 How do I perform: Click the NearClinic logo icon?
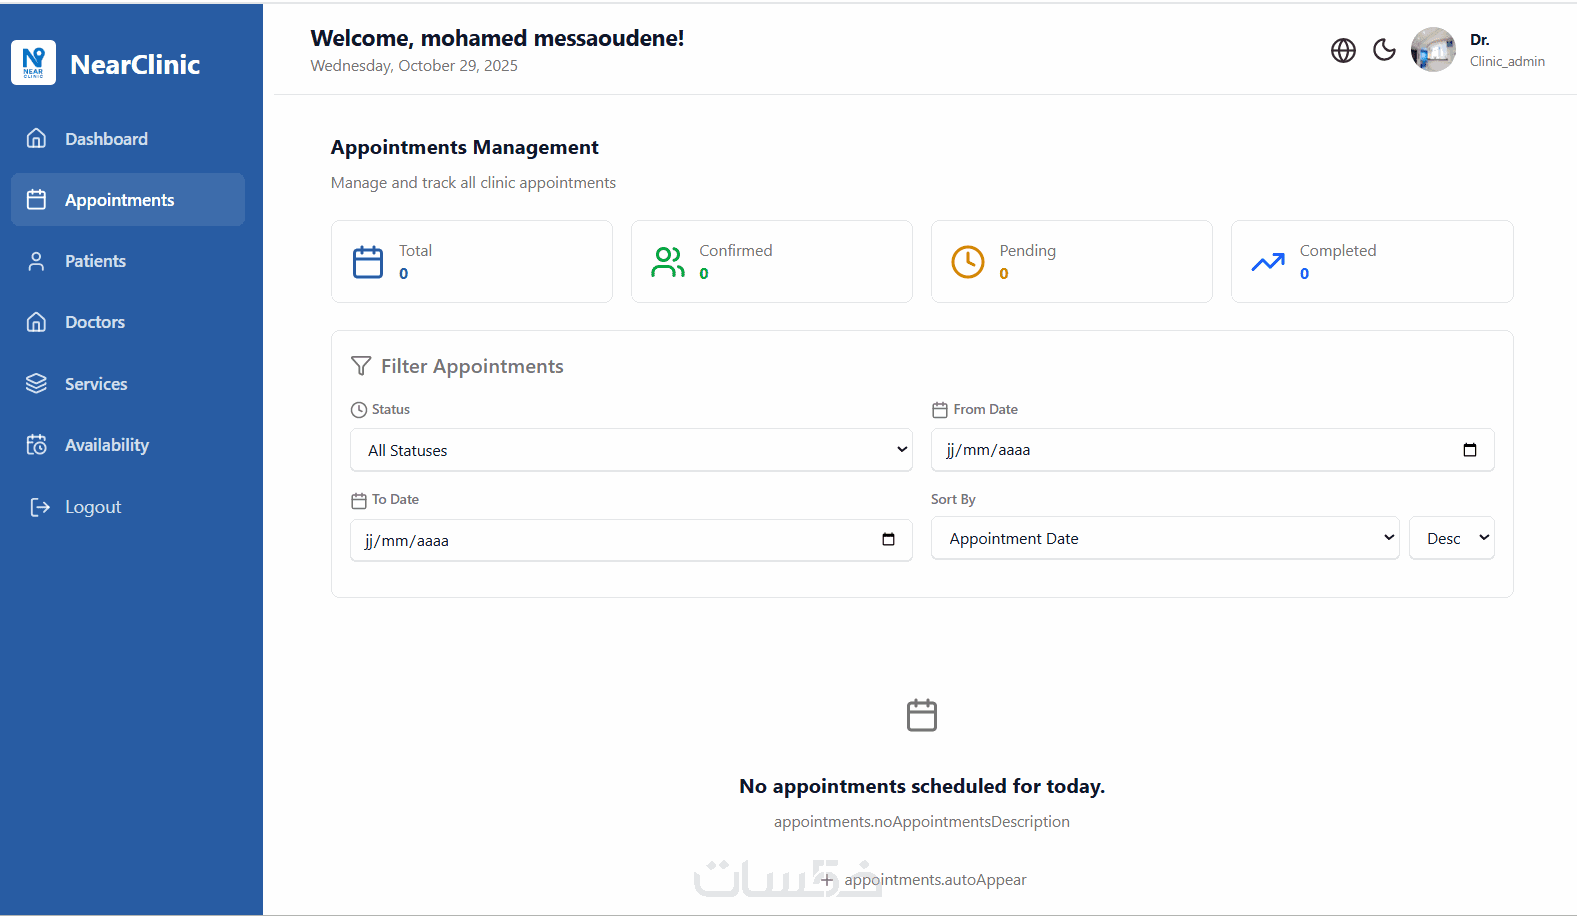(x=33, y=63)
